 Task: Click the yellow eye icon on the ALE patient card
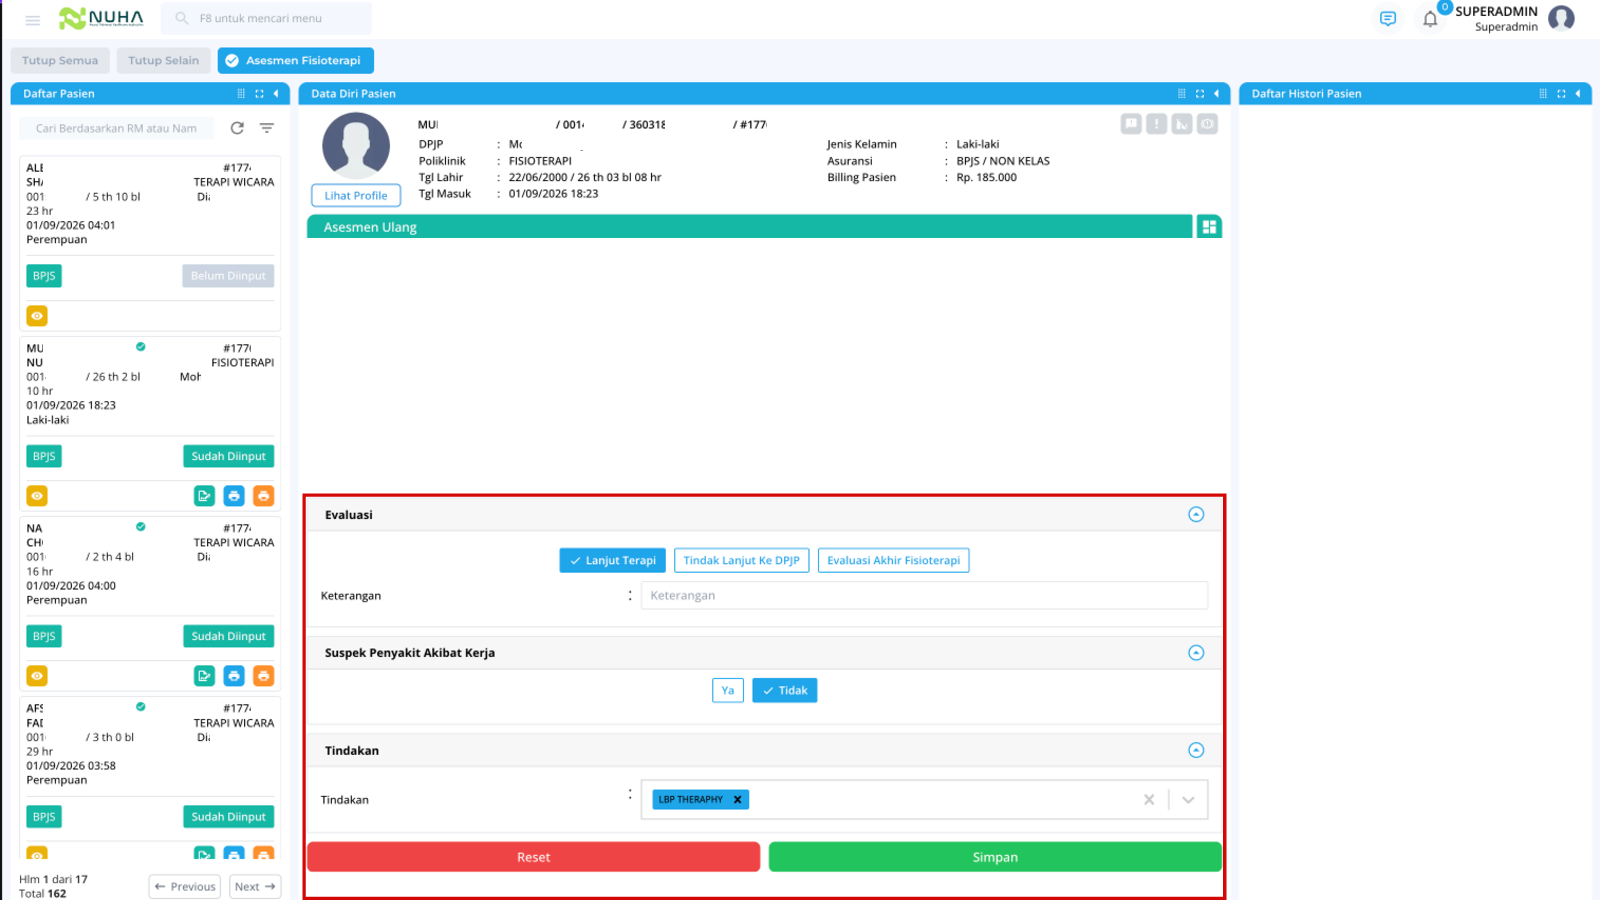coord(37,316)
